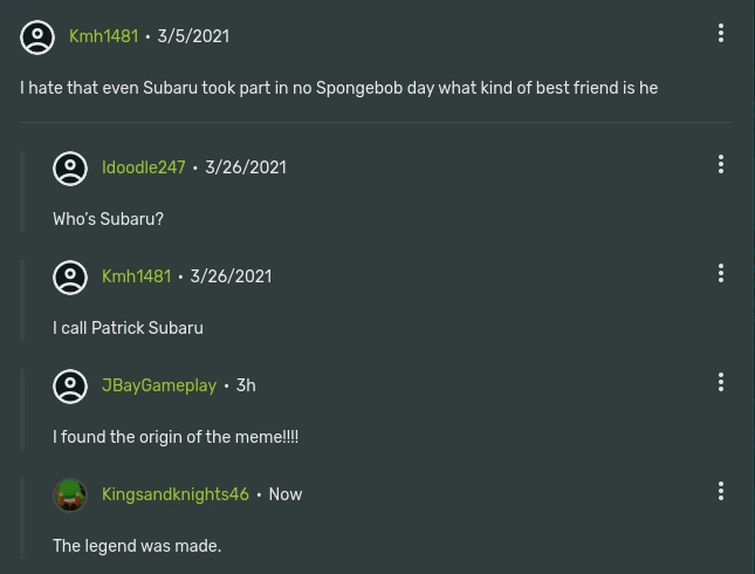Image resolution: width=755 pixels, height=574 pixels.
Task: Click Kmh1481's avatar beside the 3/26/2021 reply
Action: (x=70, y=277)
